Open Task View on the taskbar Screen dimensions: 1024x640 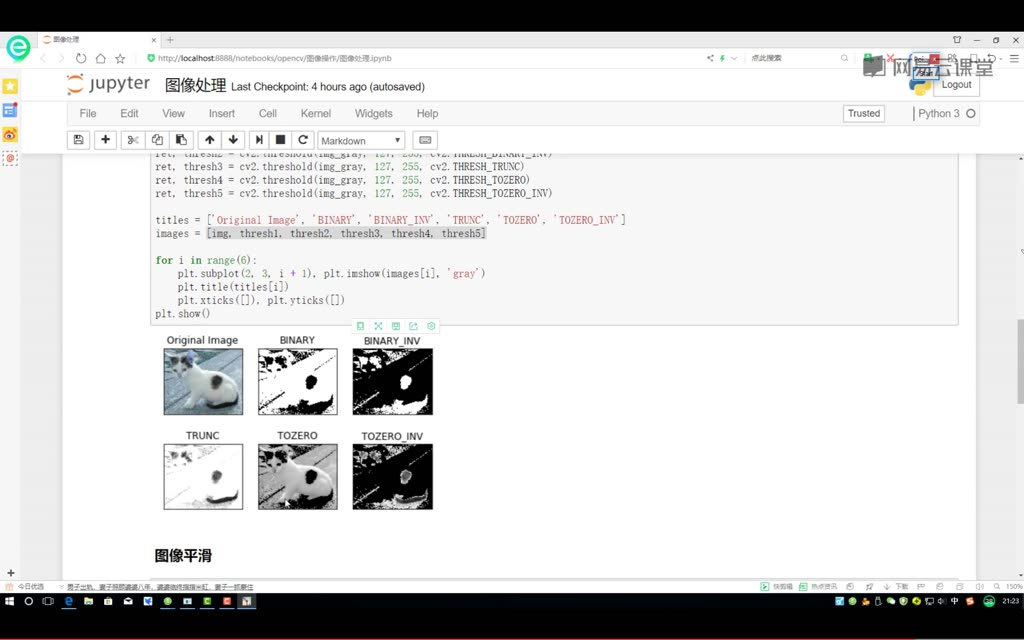coord(48,601)
